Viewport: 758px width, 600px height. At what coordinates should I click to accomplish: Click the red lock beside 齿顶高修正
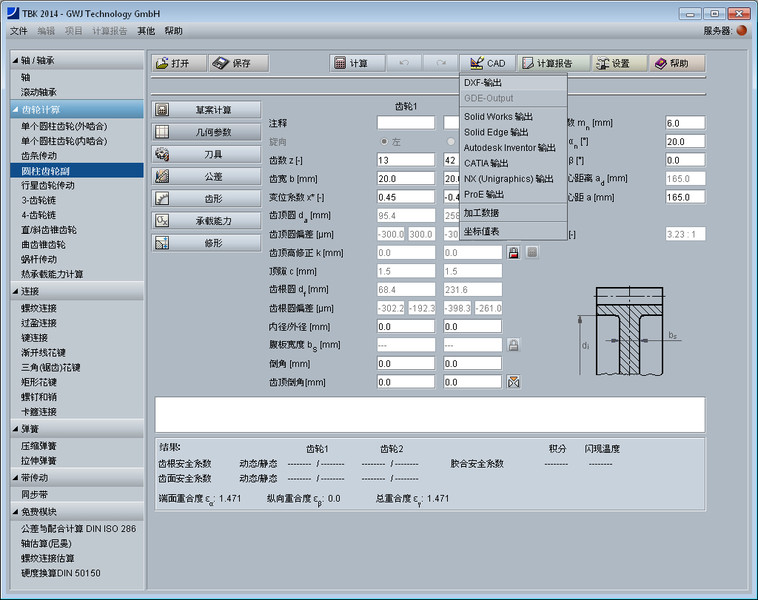(513, 253)
